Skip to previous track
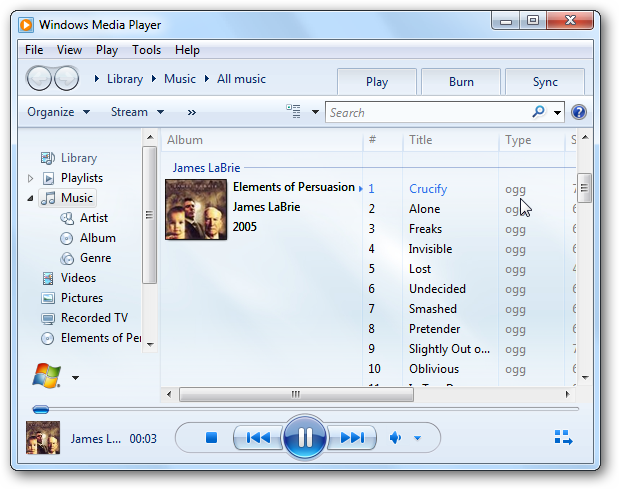 pyautogui.click(x=258, y=437)
